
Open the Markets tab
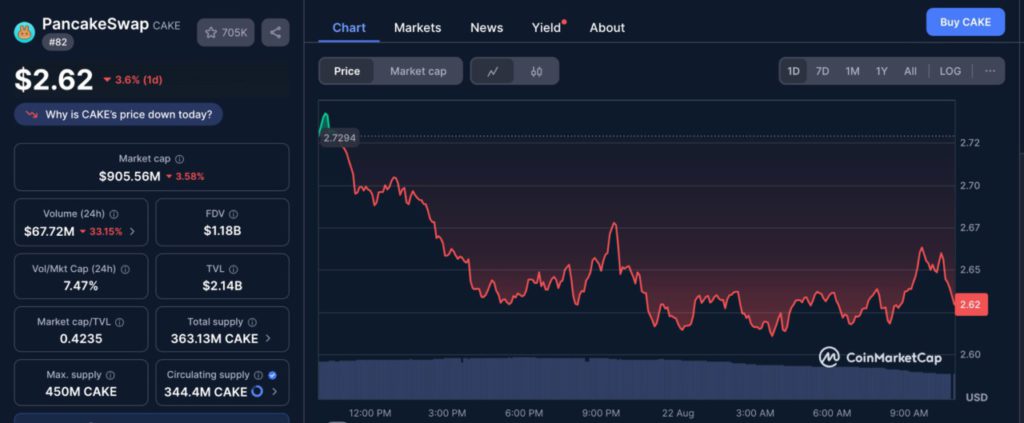point(417,27)
